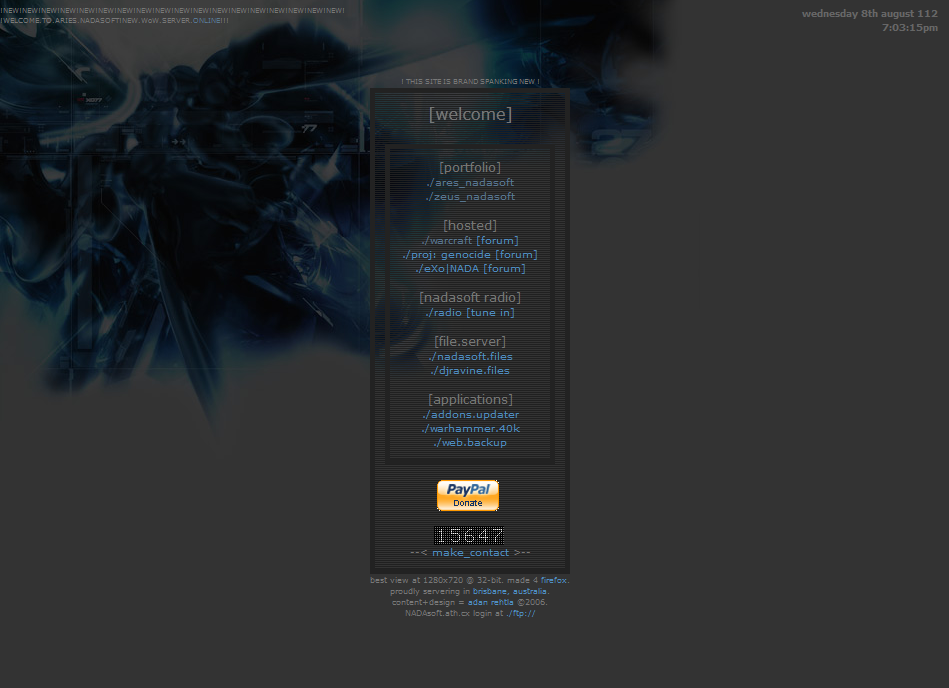Image resolution: width=949 pixels, height=688 pixels.
Task: Open the ./djravine.files link
Action: [470, 370]
